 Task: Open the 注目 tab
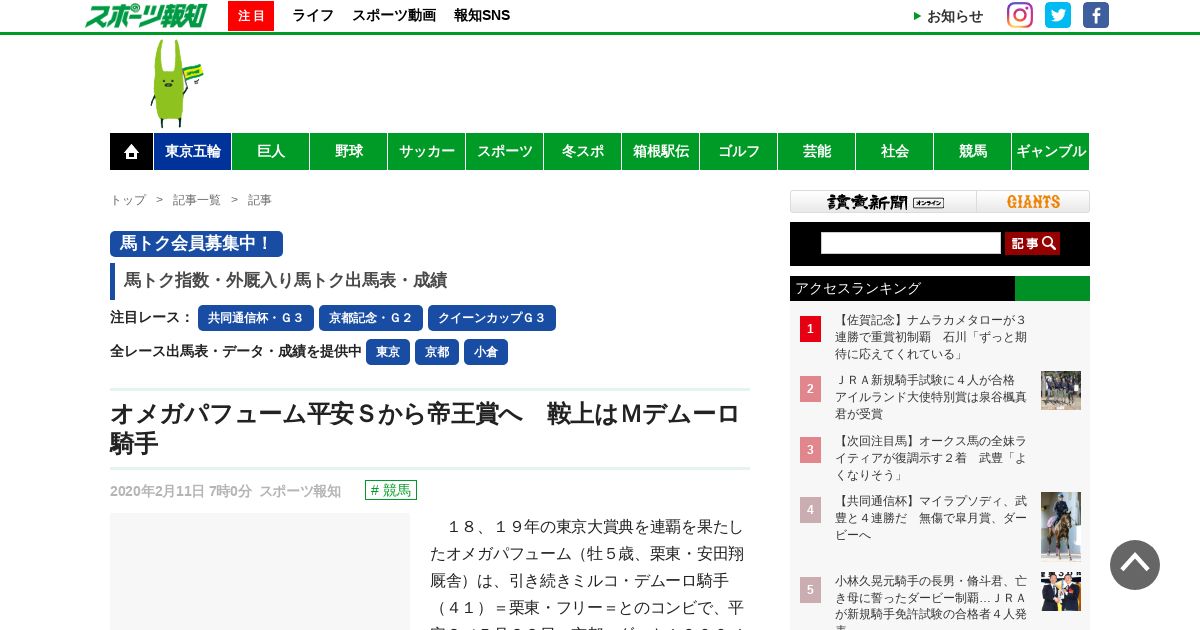tap(251, 16)
